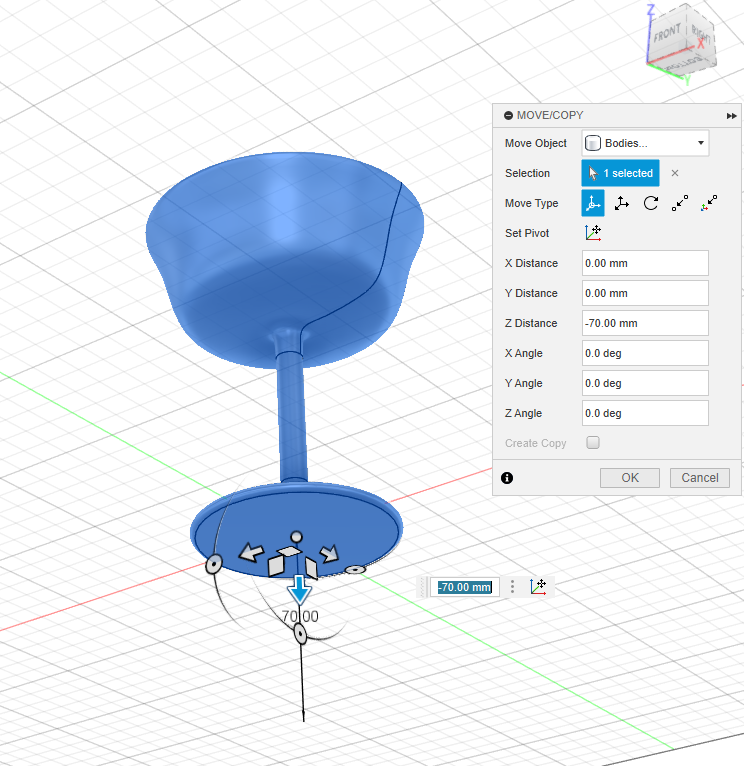Click the Set Pivot icon in dialog

[593, 233]
